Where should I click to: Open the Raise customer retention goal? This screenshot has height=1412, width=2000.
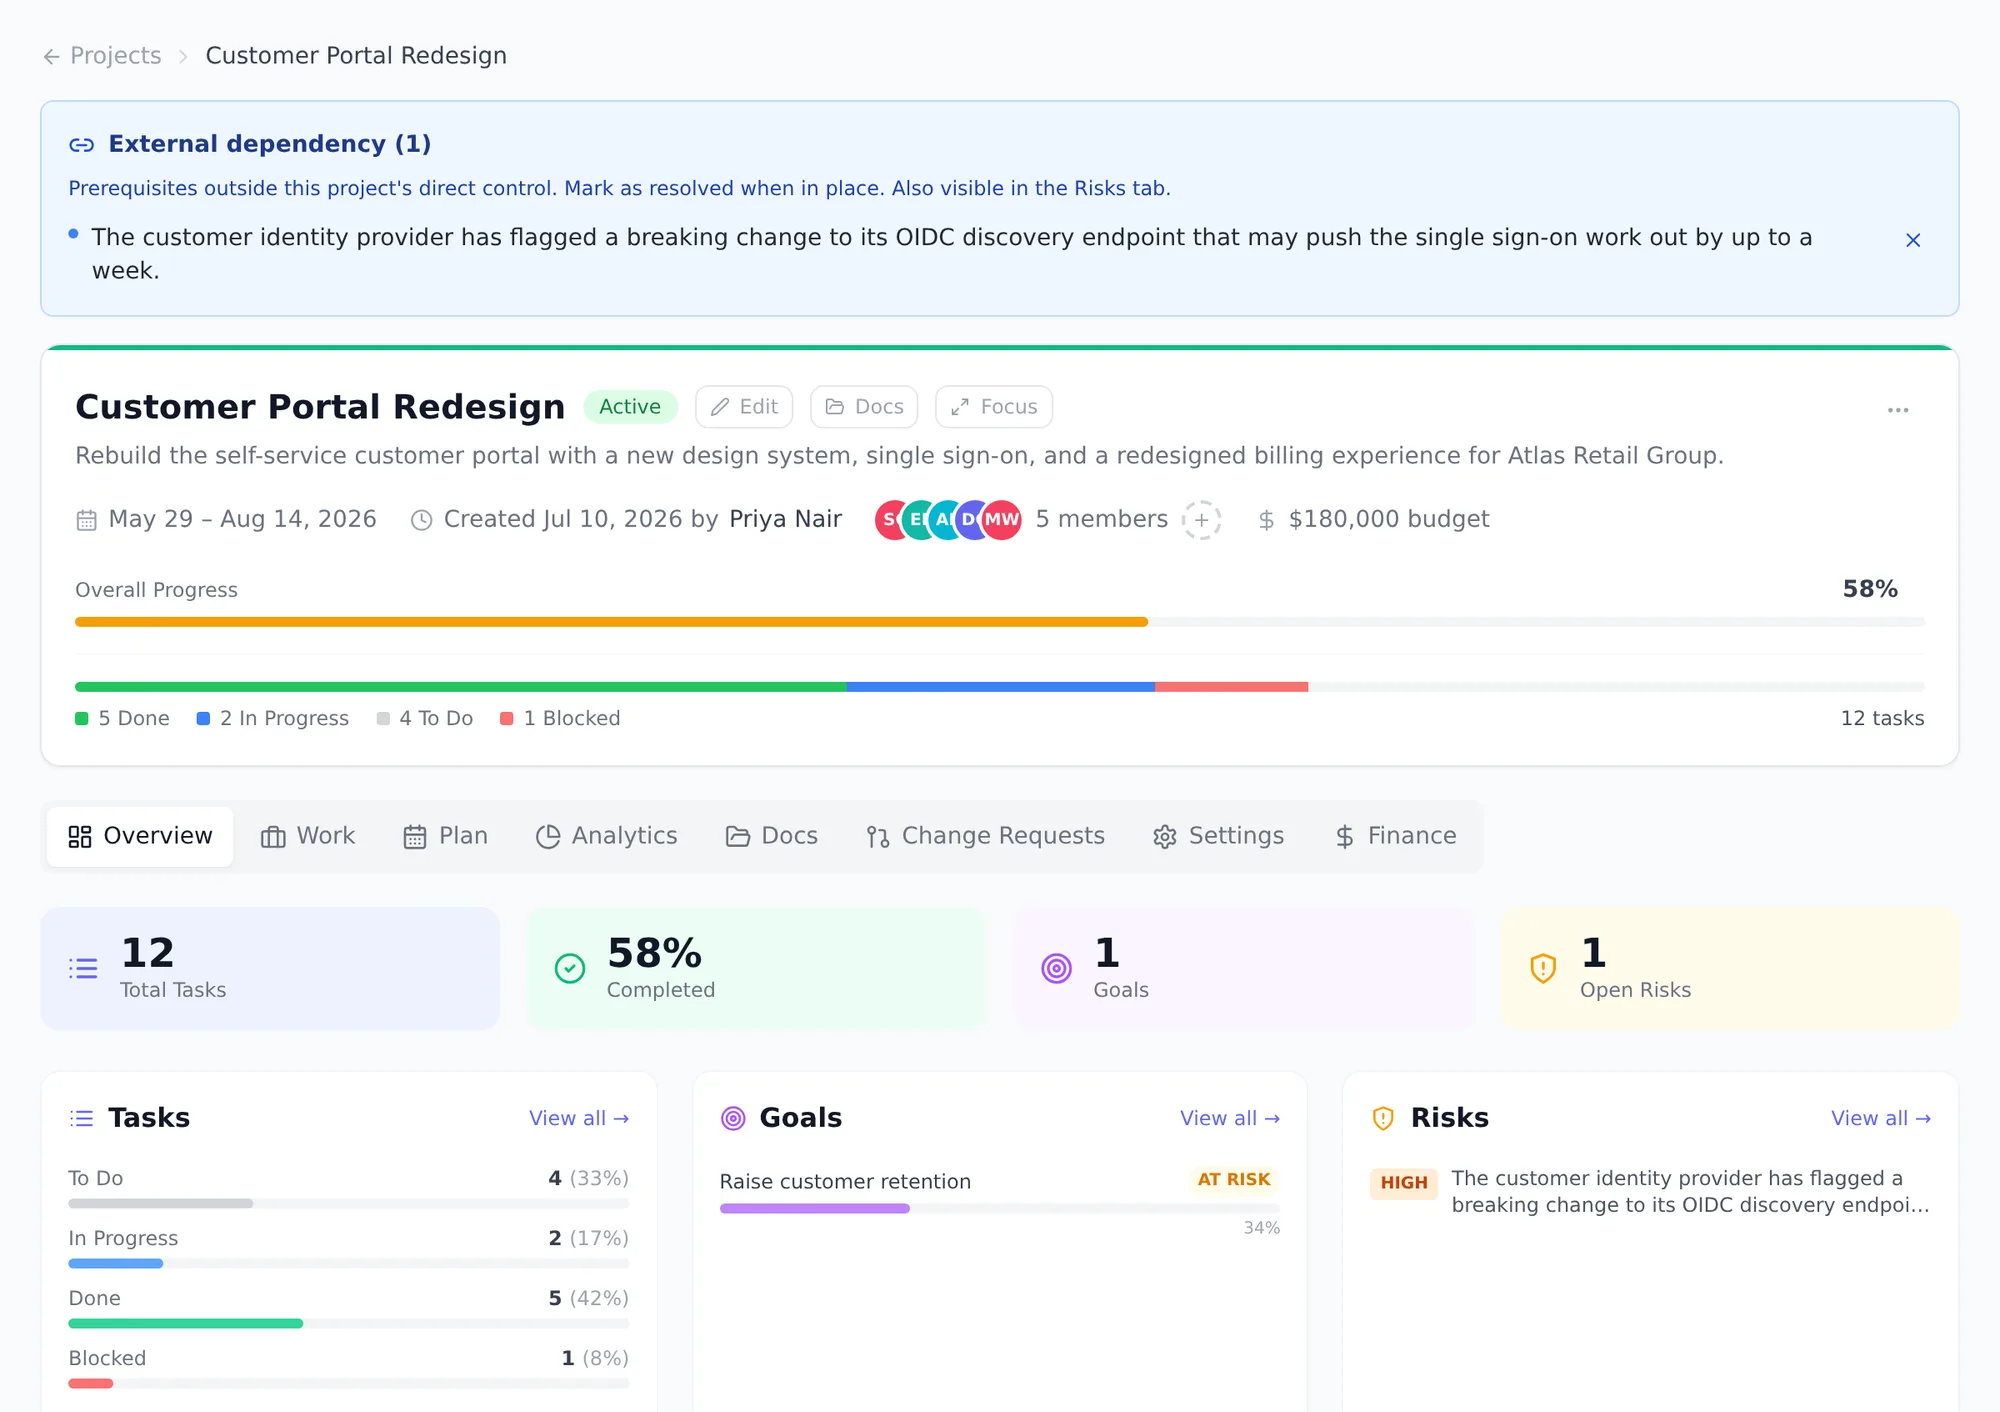pos(845,1181)
